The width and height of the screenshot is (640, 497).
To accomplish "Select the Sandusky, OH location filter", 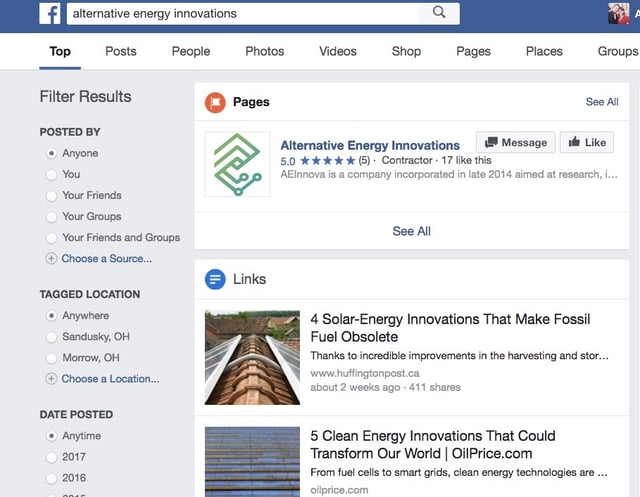I will pos(51,337).
